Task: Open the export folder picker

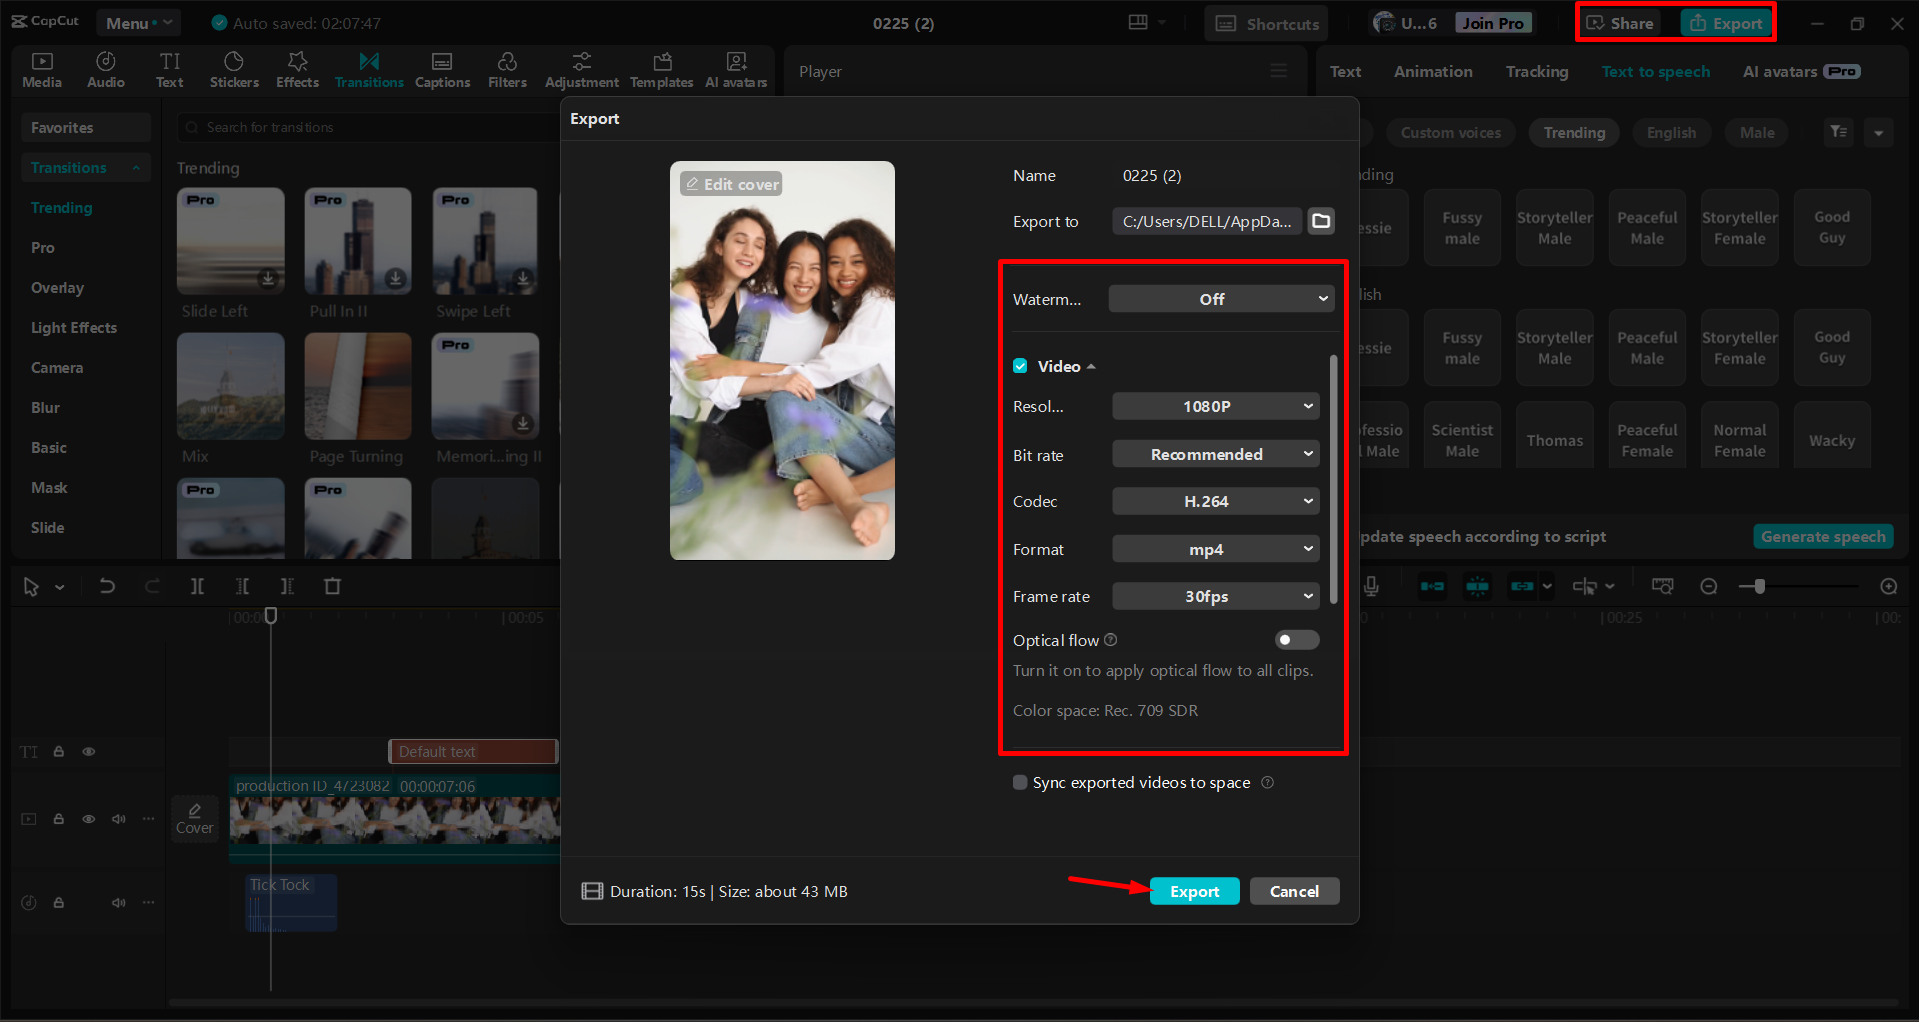Action: (1320, 221)
